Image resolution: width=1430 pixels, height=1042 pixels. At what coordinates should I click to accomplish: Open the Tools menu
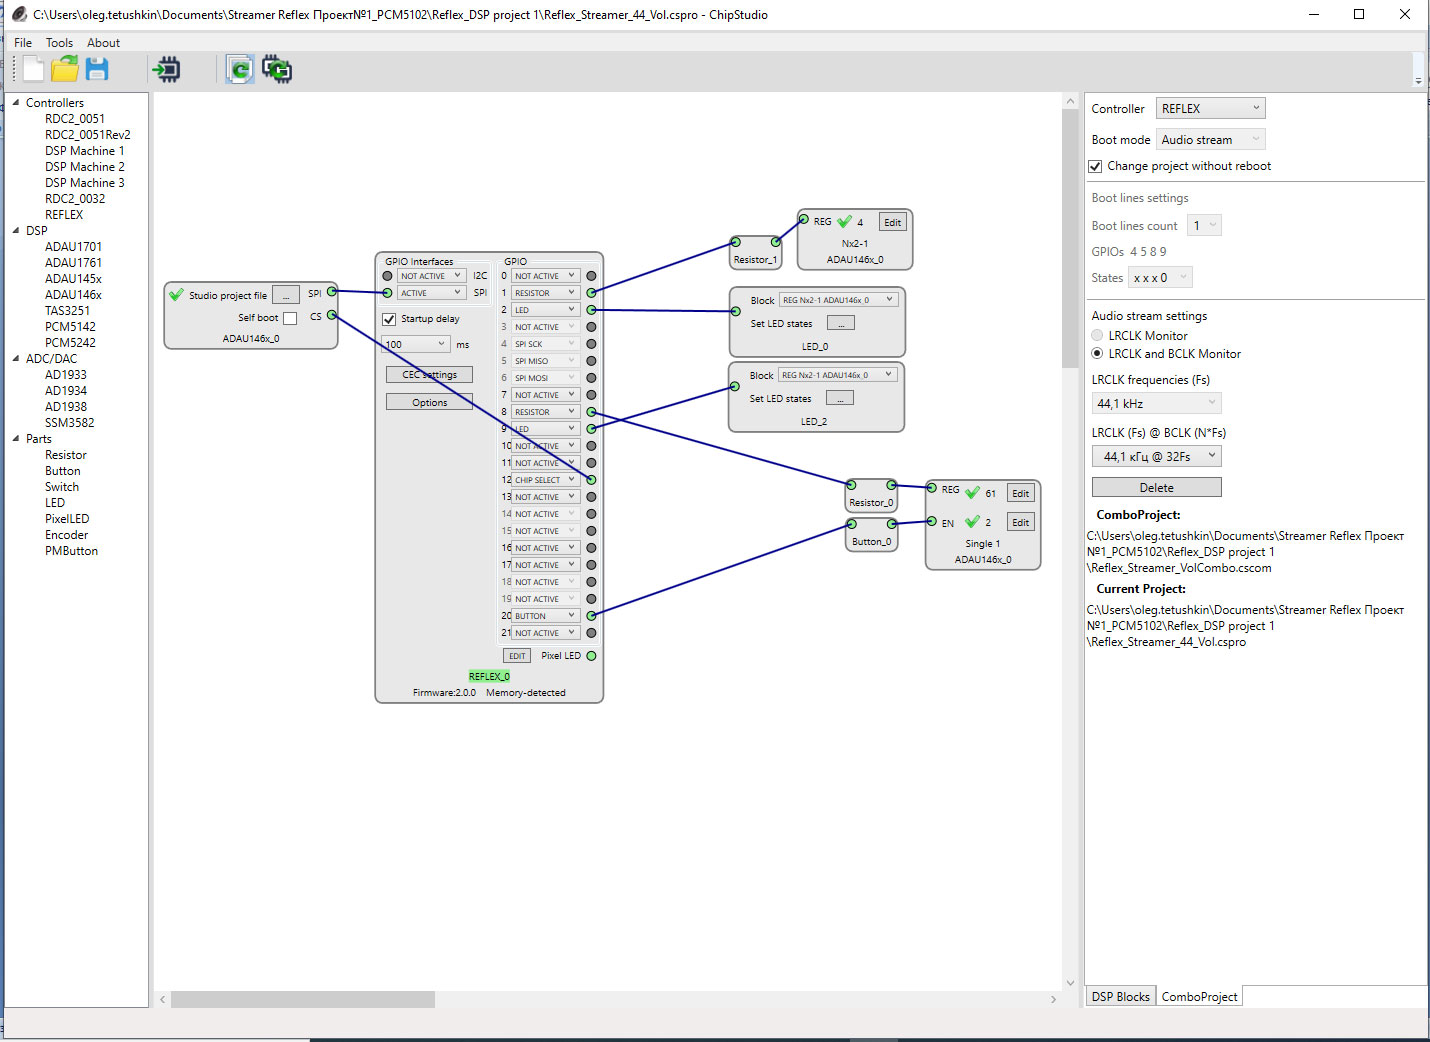(59, 42)
